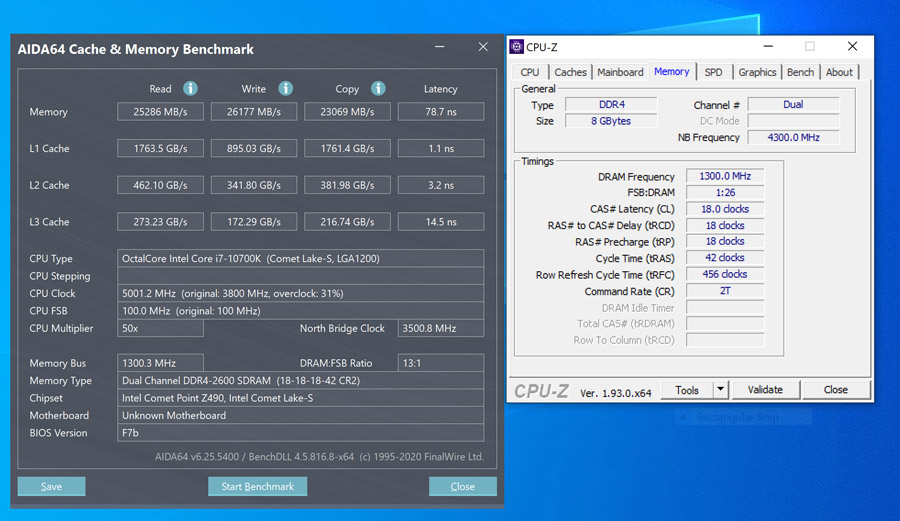Click L3 Cache Latency value 14.5 ns
Viewport: 900px width, 521px height.
click(441, 222)
